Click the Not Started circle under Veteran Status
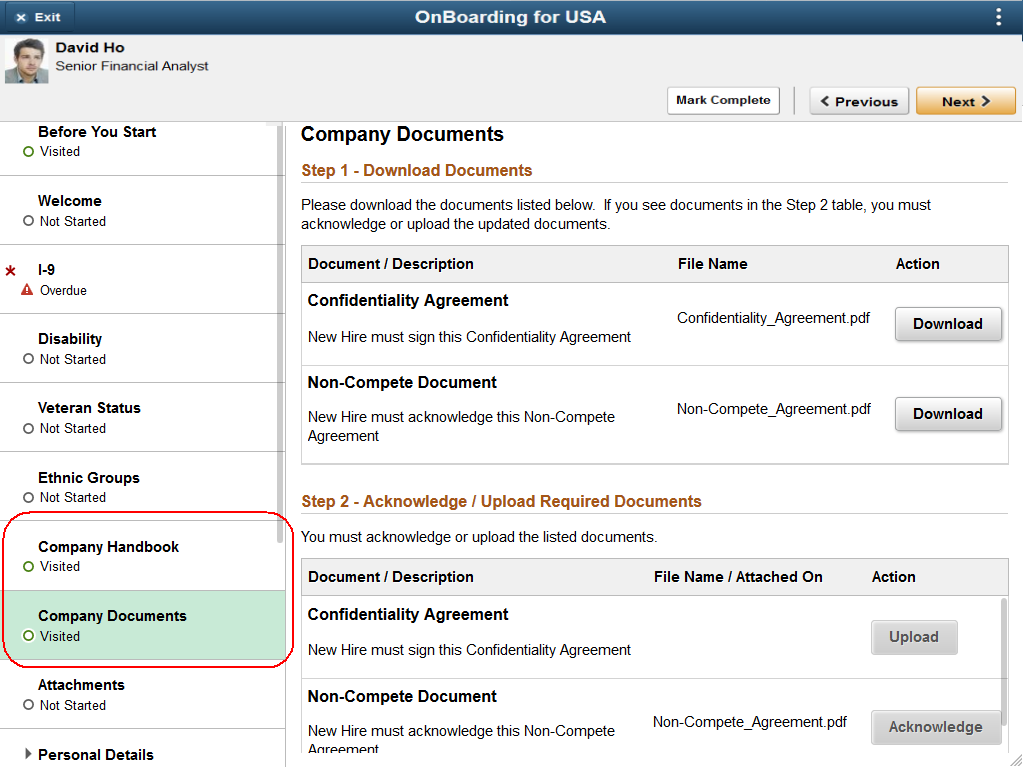Viewport: 1023px width, 767px height. click(28, 429)
